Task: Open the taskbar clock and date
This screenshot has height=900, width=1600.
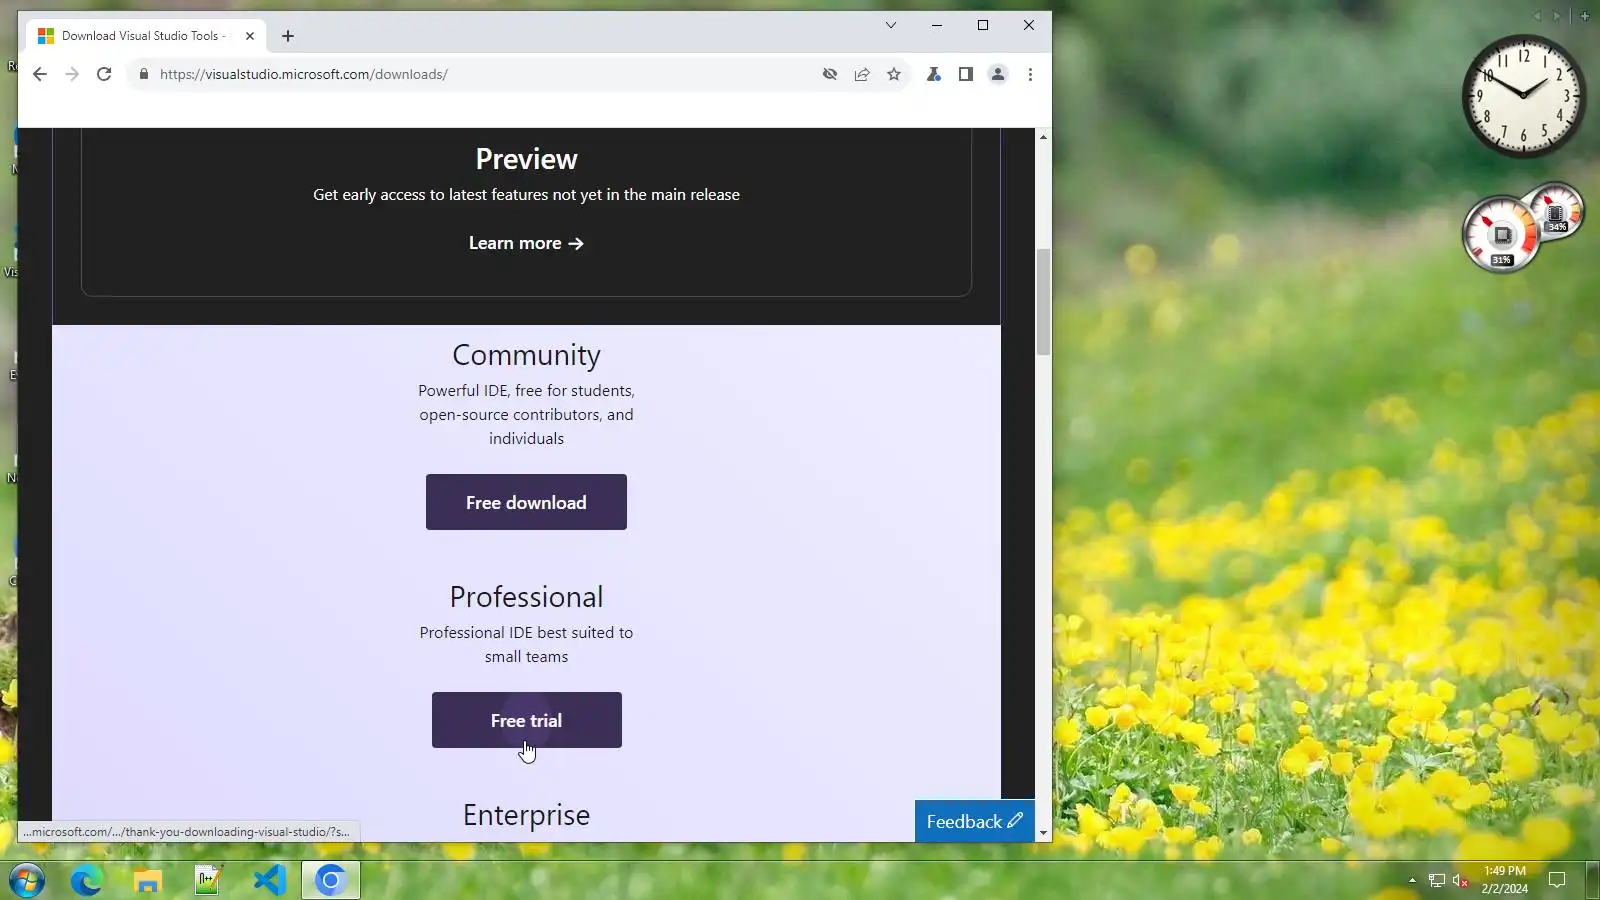Action: coord(1504,880)
